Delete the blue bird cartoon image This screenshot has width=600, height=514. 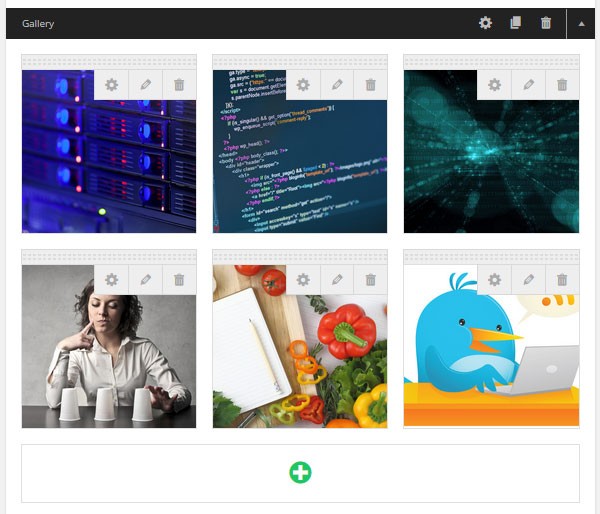point(562,280)
